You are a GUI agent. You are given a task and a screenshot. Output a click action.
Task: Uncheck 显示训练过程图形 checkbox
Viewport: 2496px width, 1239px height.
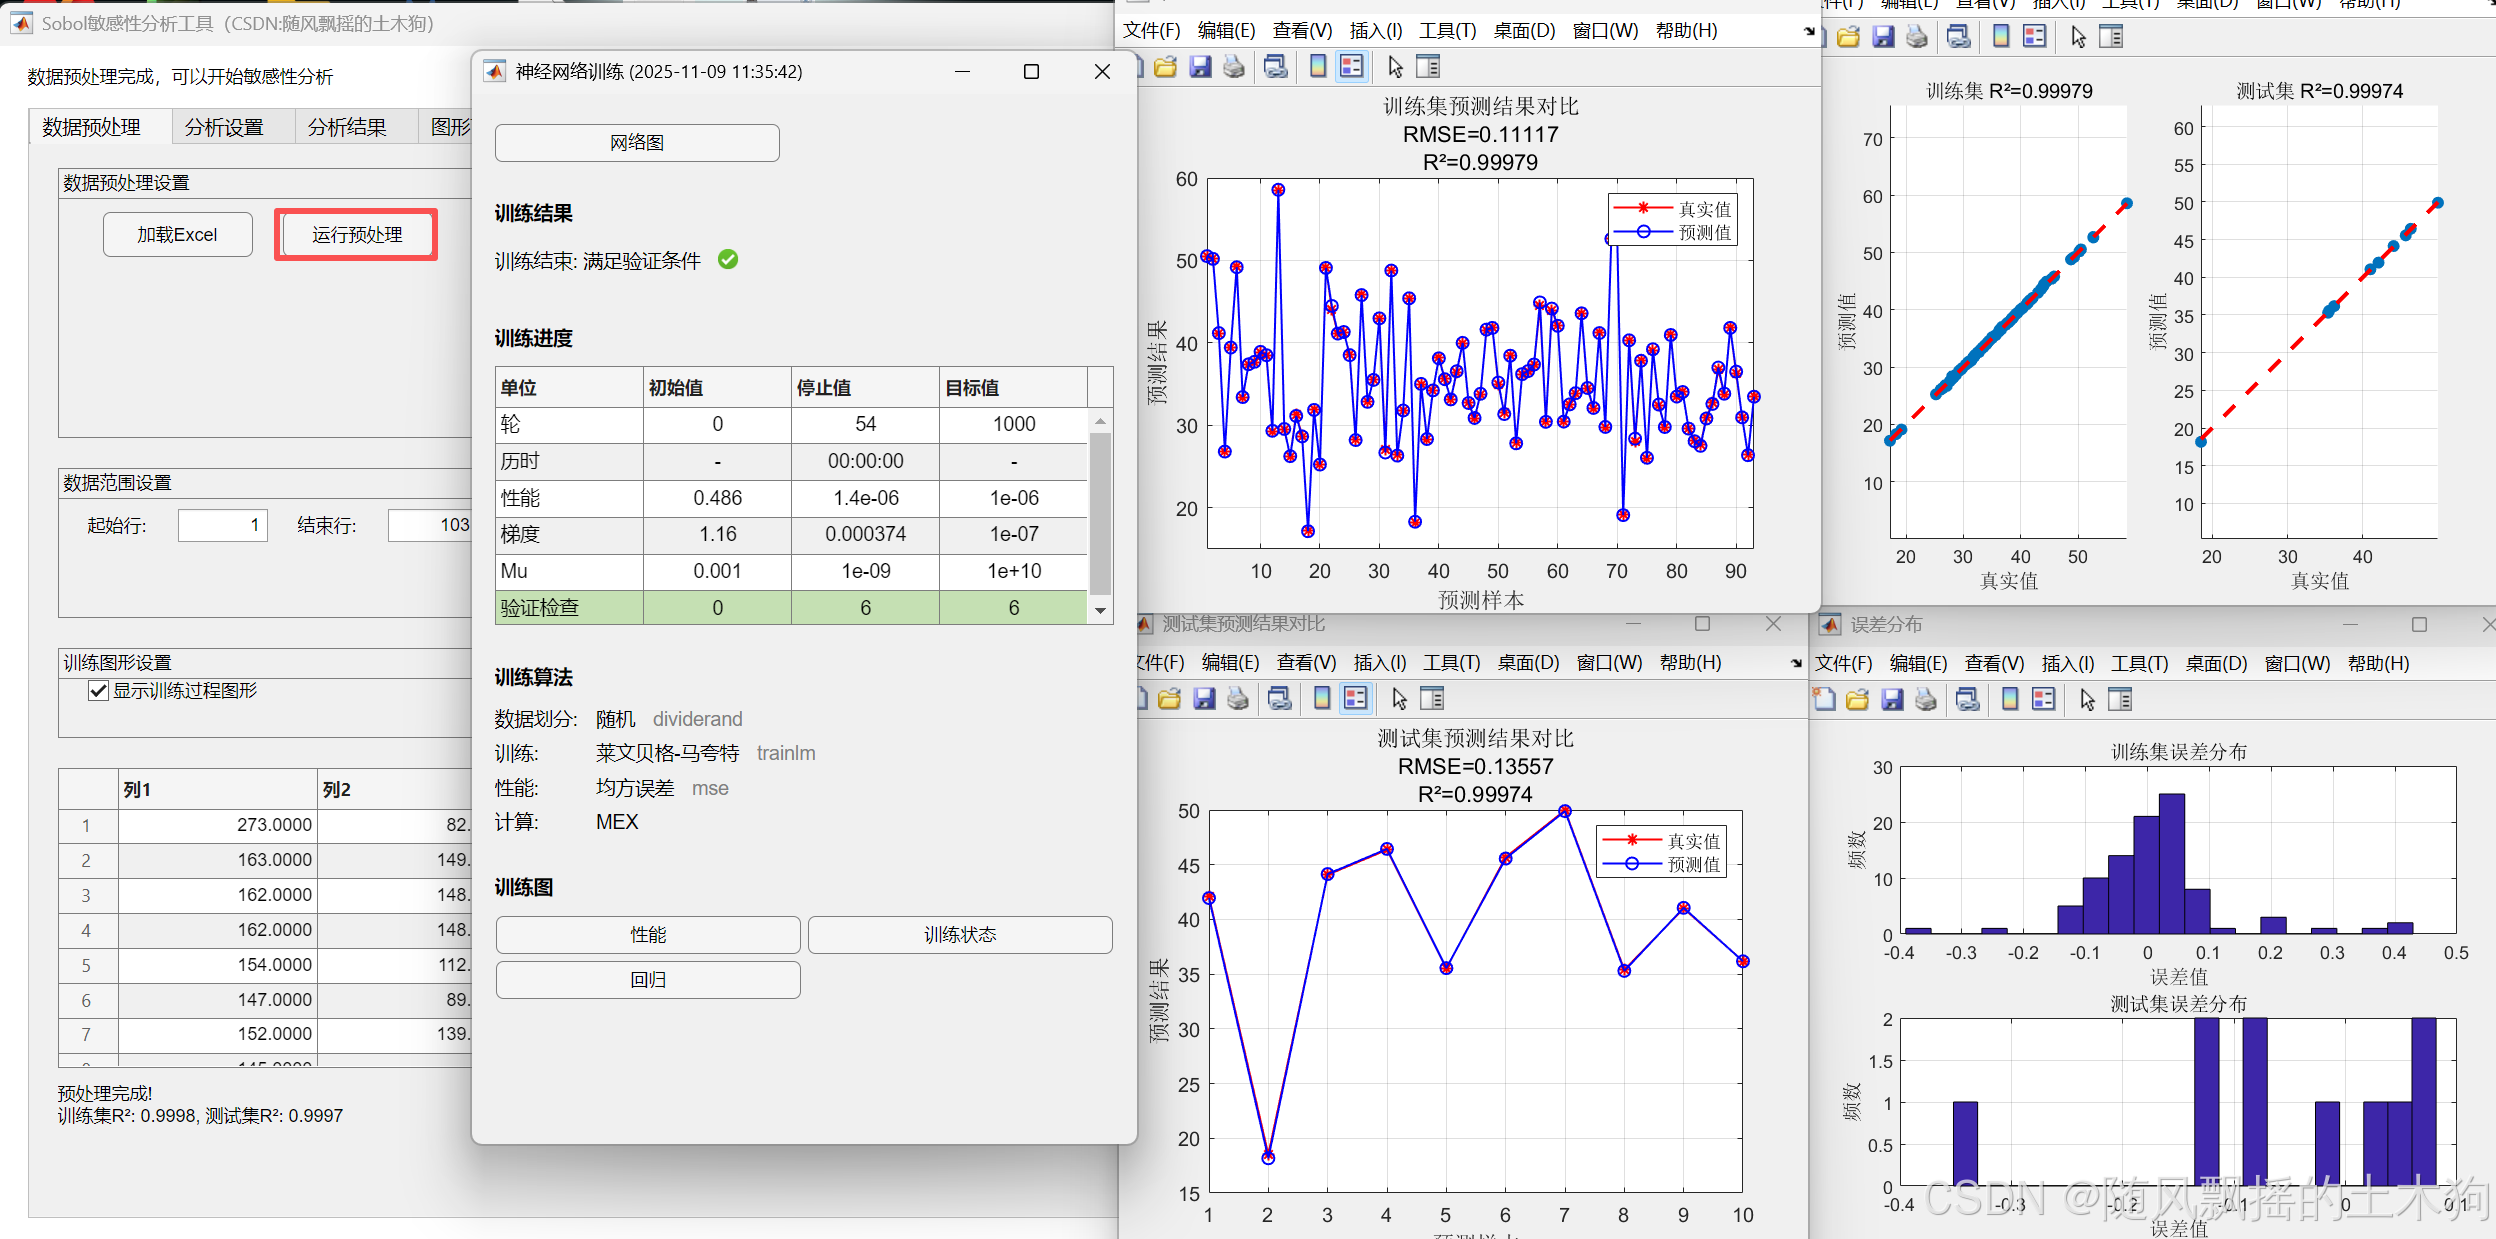point(98,691)
